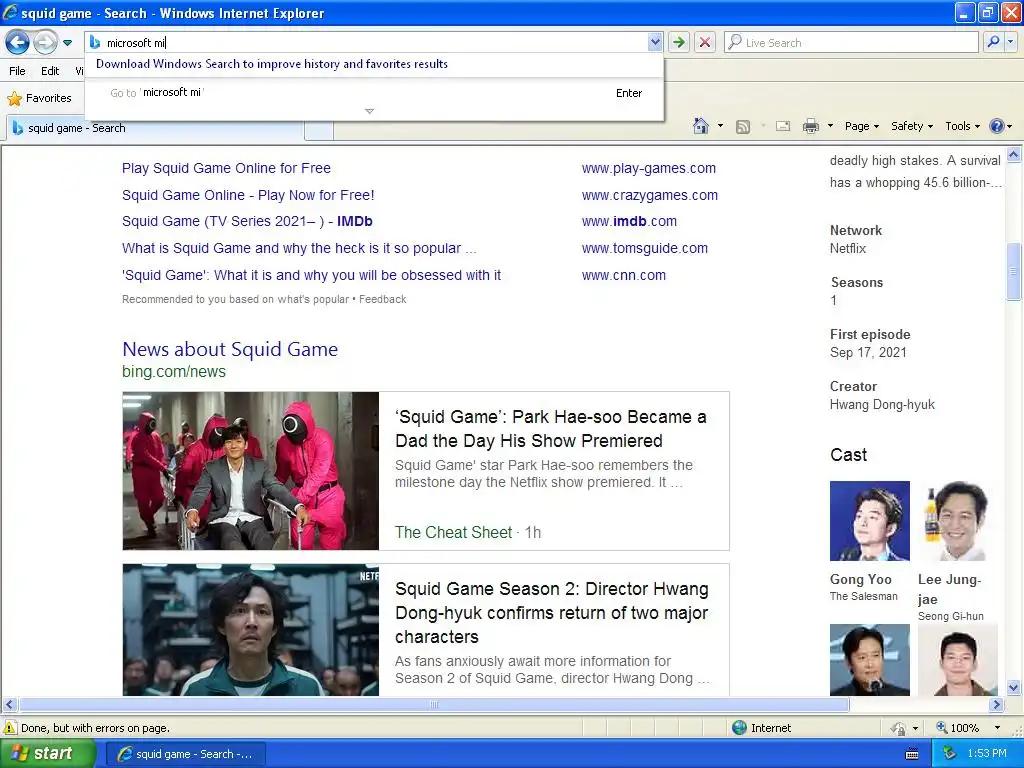This screenshot has height=768, width=1024.
Task: Open the File menu
Action: tap(17, 71)
